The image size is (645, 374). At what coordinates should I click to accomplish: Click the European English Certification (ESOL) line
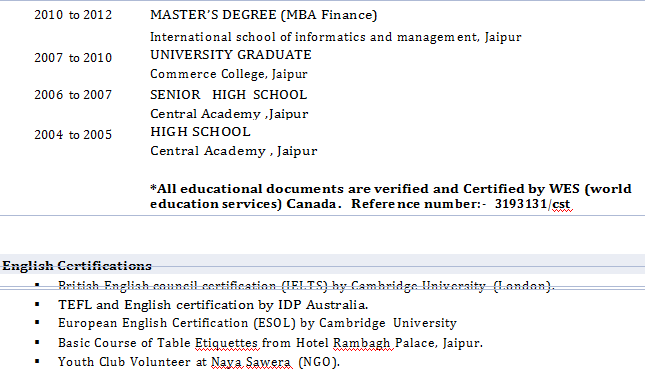click(258, 323)
